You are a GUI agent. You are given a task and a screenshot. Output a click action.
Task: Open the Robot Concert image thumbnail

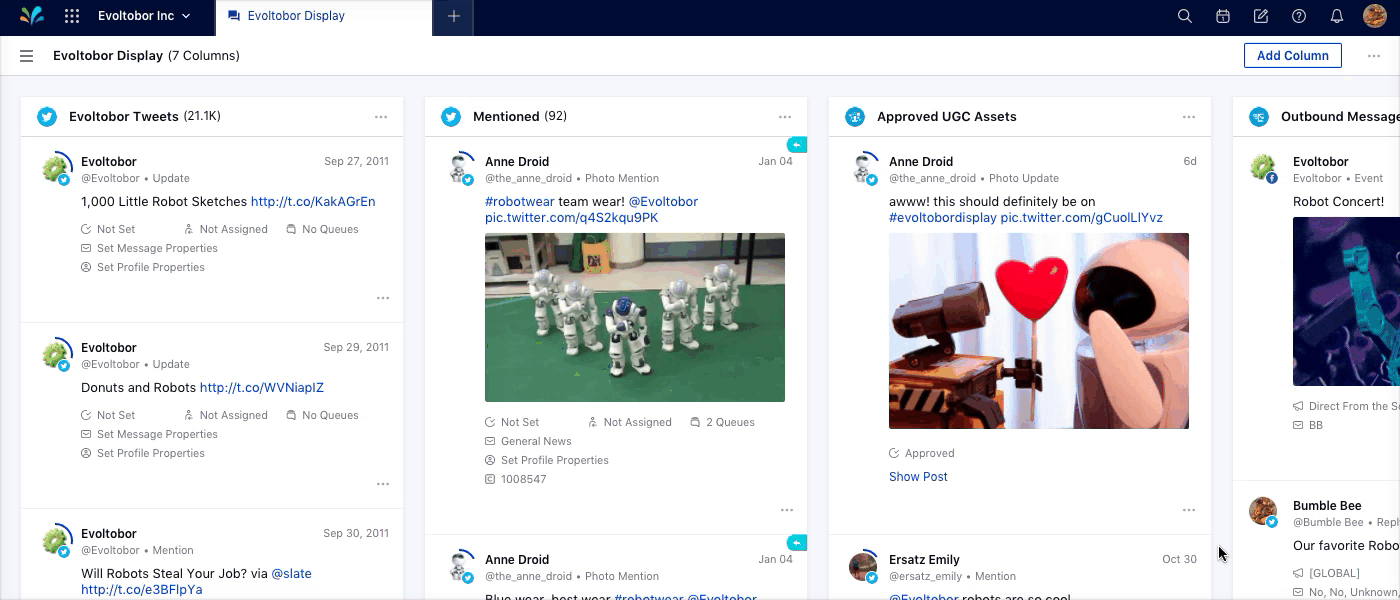(1346, 302)
